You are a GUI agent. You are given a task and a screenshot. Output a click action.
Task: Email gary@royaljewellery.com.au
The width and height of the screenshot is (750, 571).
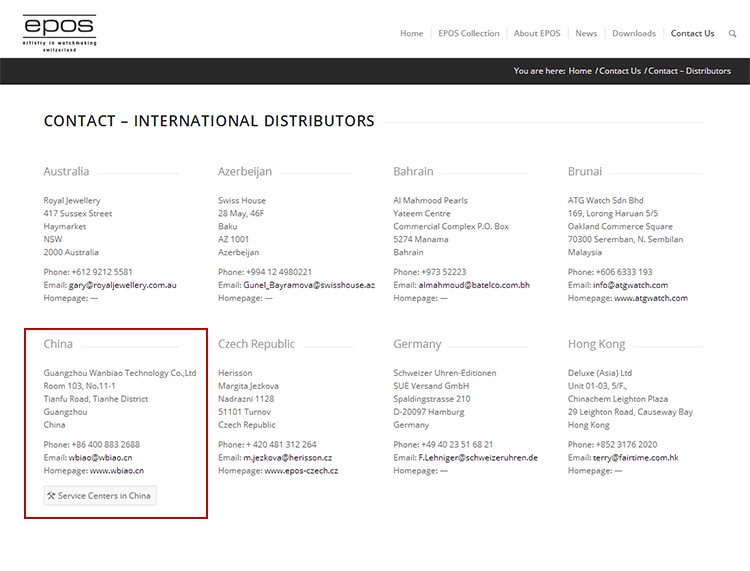[x=123, y=285]
